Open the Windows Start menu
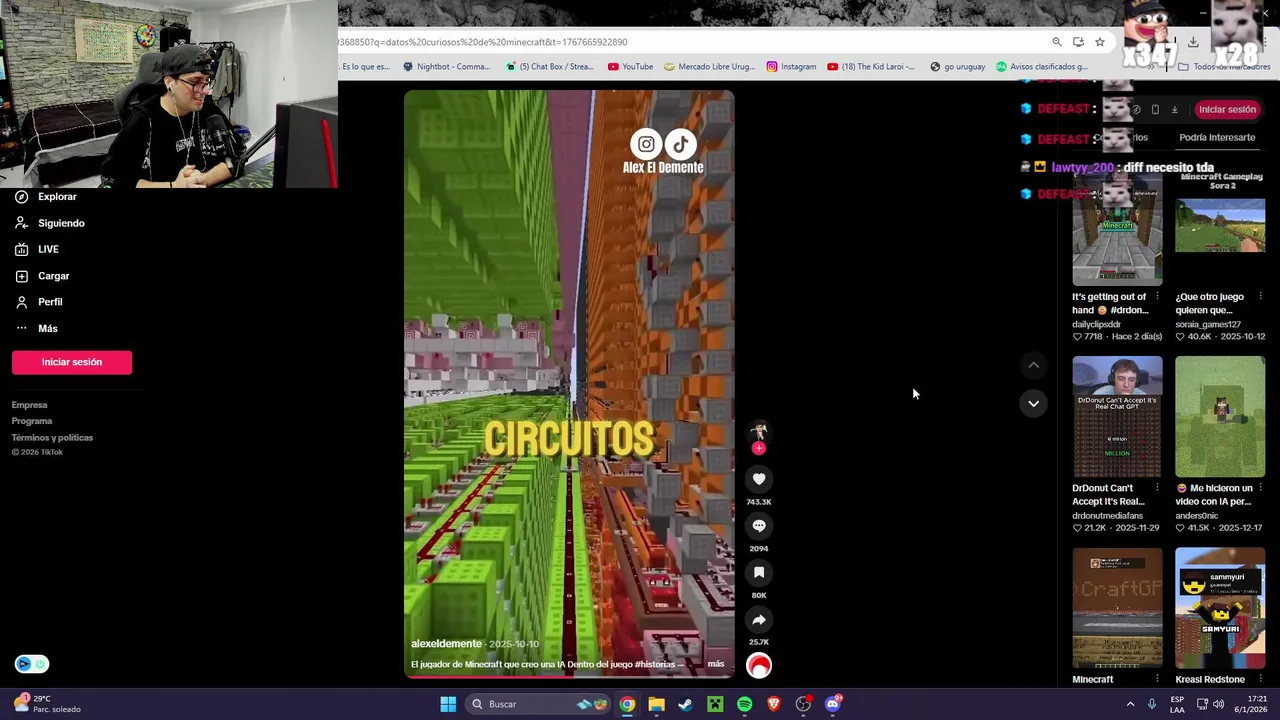 (x=448, y=704)
